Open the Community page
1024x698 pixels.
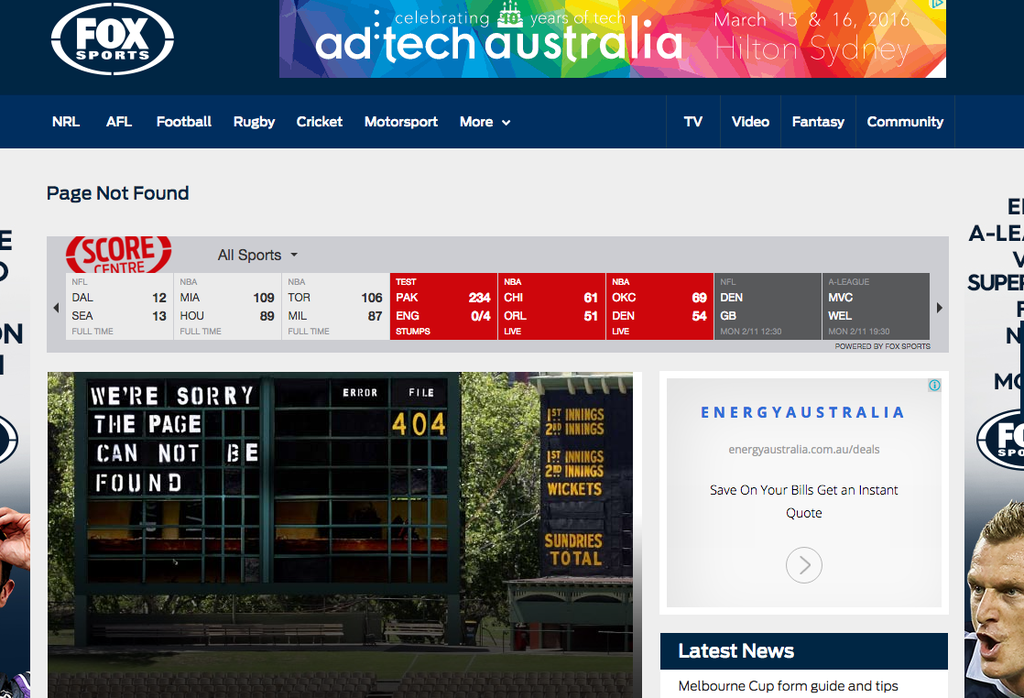point(904,122)
